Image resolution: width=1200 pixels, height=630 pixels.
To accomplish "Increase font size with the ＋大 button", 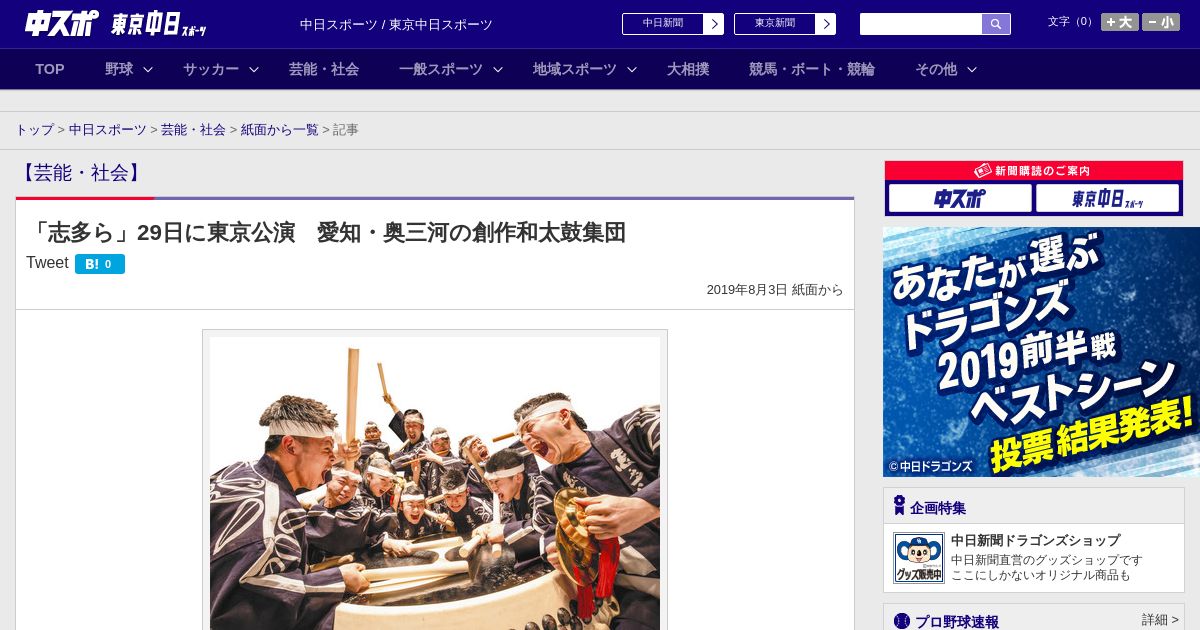I will point(1120,22).
